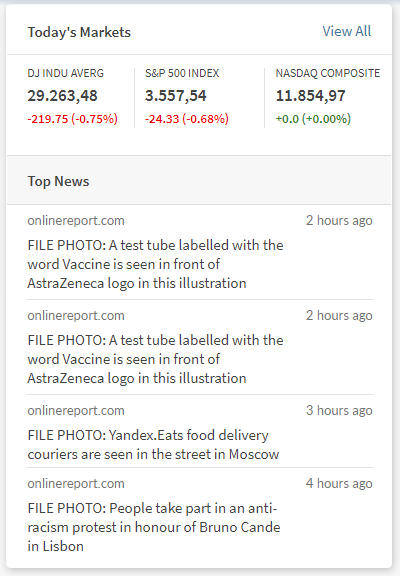The image size is (400, 576).
Task: Click the Top News section header
Action: point(58,181)
